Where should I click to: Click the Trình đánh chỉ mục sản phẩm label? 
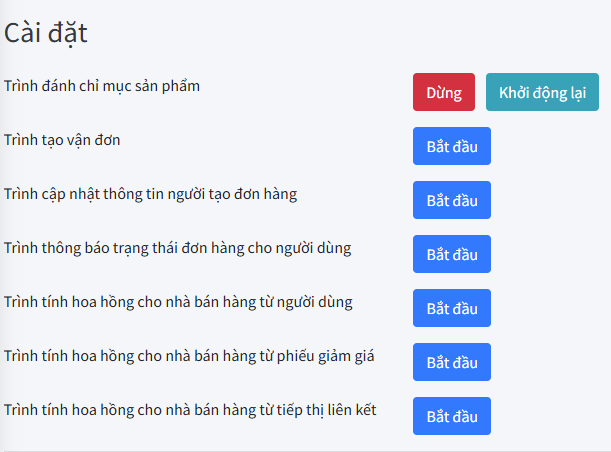point(102,86)
